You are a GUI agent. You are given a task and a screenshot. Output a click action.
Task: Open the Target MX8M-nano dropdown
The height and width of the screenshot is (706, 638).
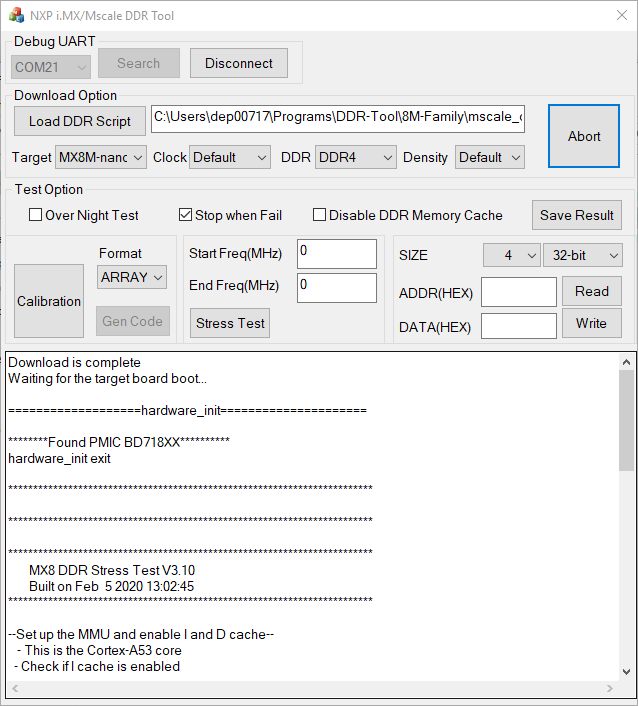[x=101, y=157]
